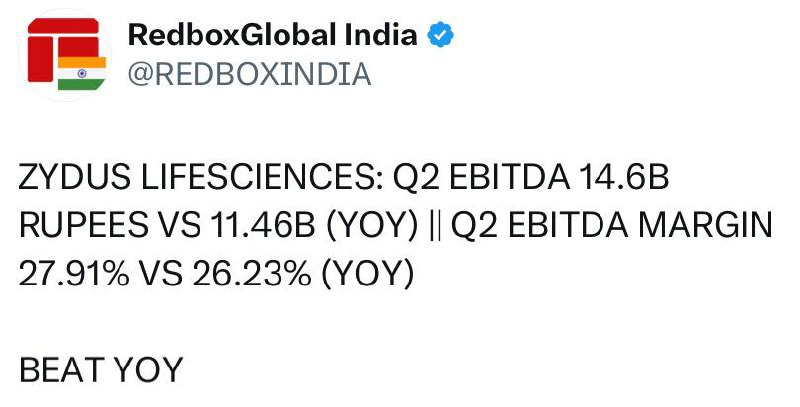Click the Indian flag in the avatar
800x407 pixels.
click(82, 73)
